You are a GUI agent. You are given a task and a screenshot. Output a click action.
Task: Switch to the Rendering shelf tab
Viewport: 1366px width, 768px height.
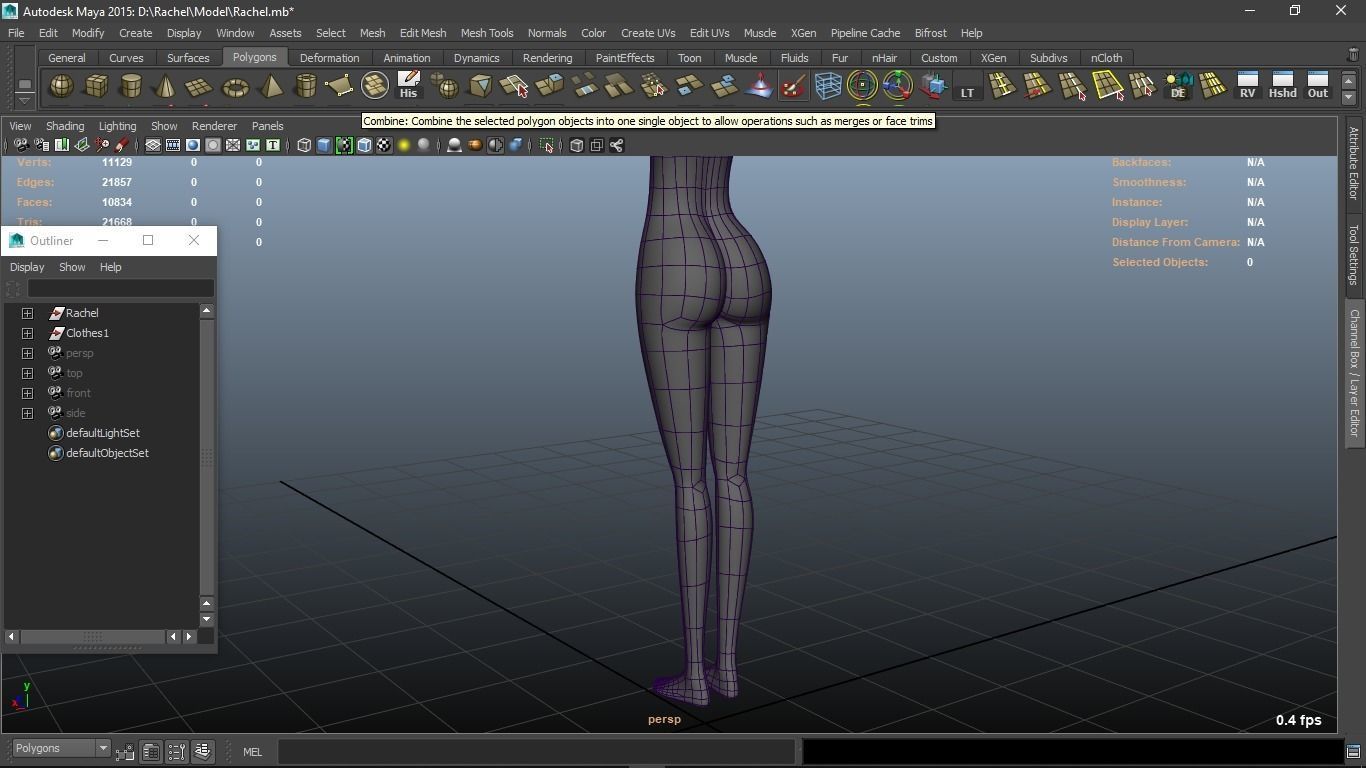[x=547, y=58]
